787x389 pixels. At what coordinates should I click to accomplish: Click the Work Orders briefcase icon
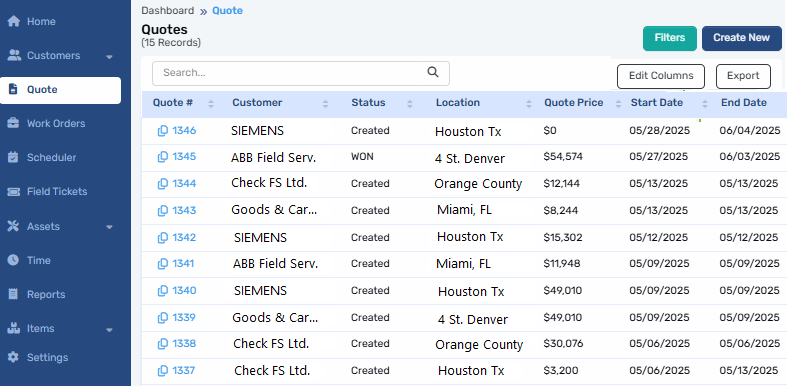[x=14, y=123]
